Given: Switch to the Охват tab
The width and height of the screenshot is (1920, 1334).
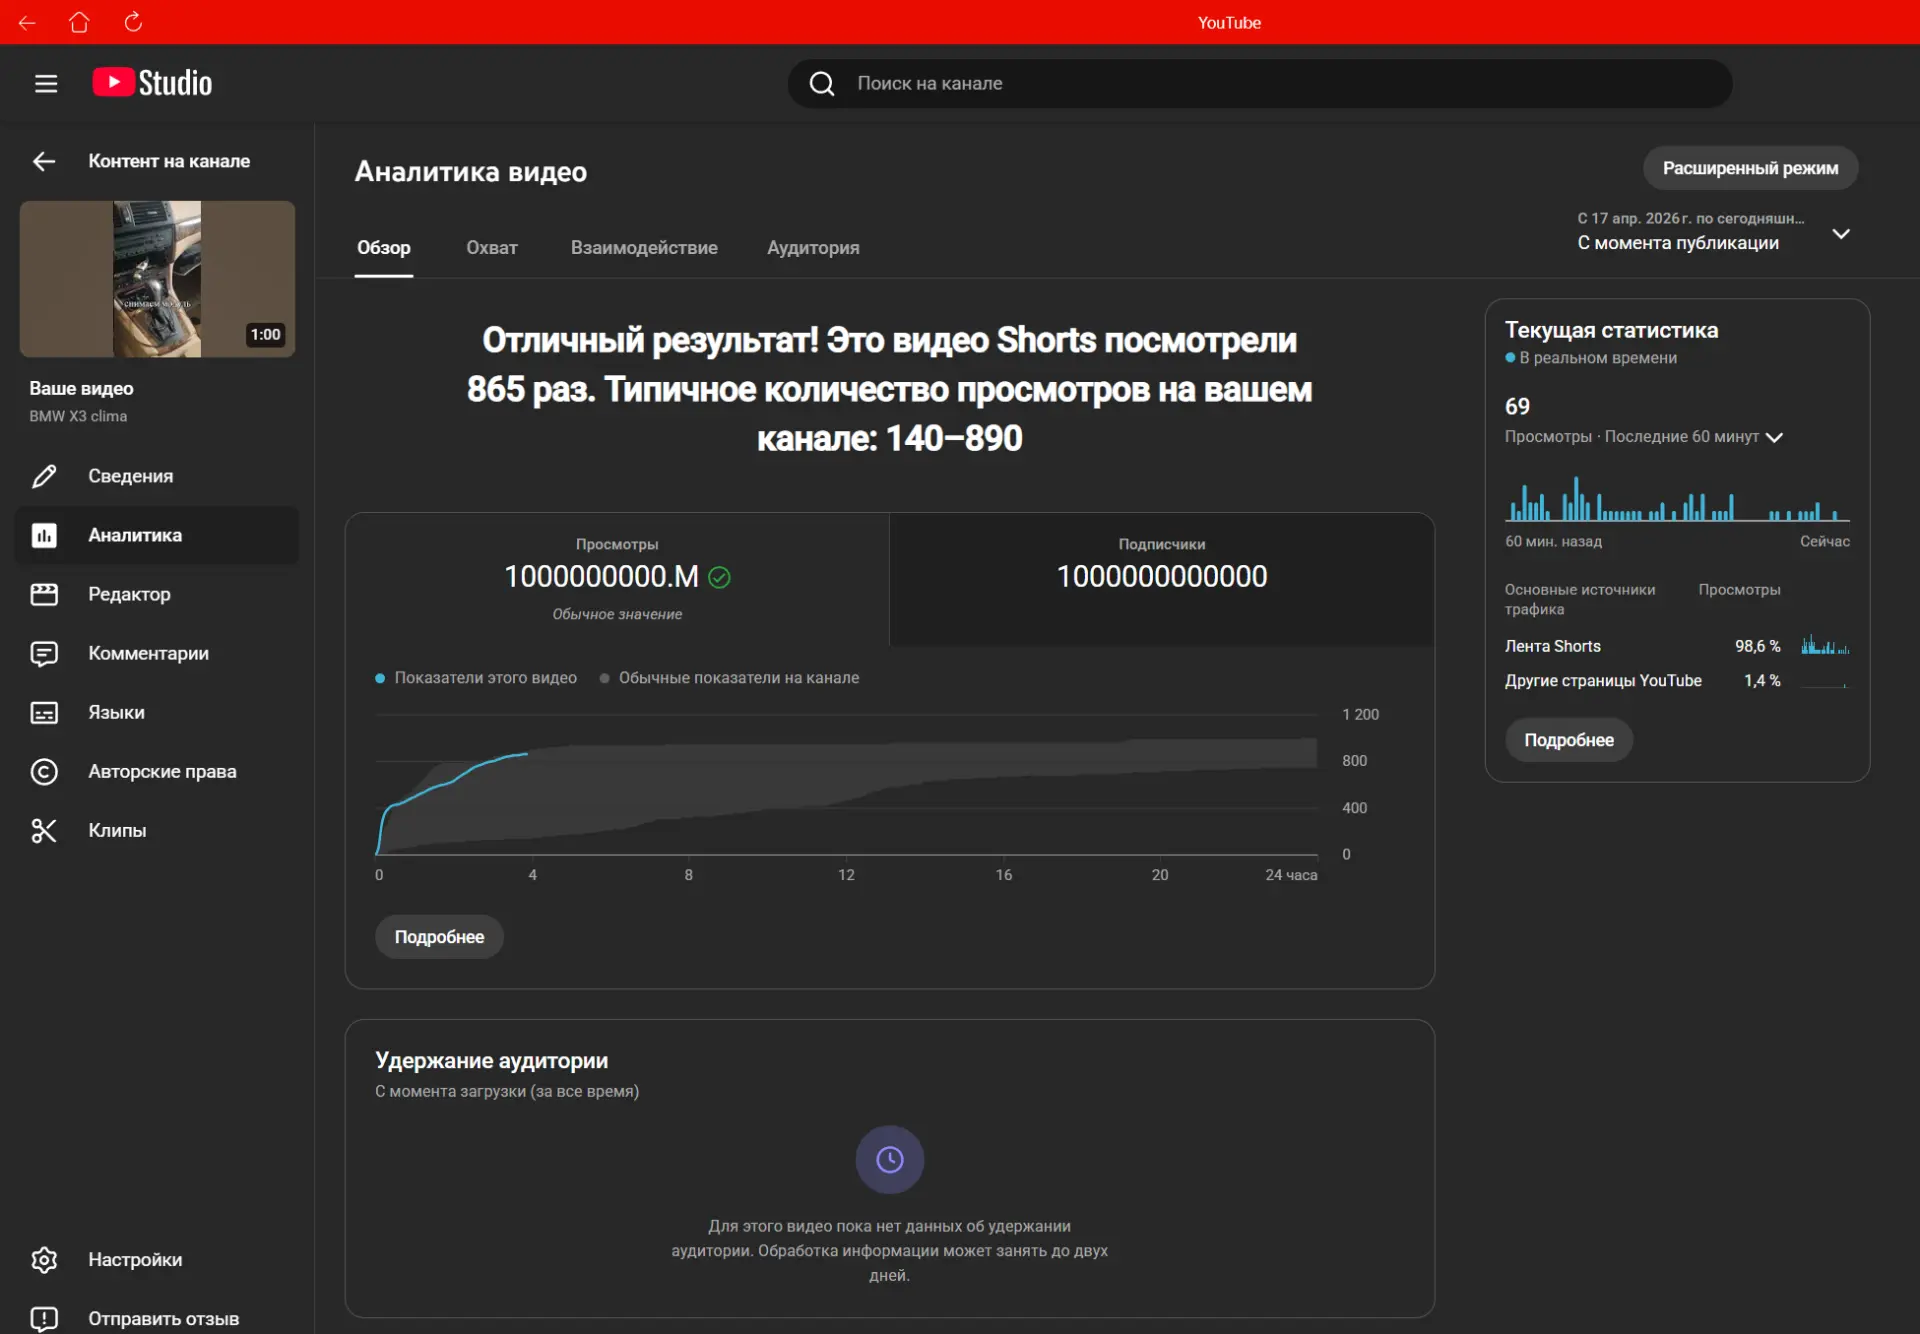Looking at the screenshot, I should (492, 247).
